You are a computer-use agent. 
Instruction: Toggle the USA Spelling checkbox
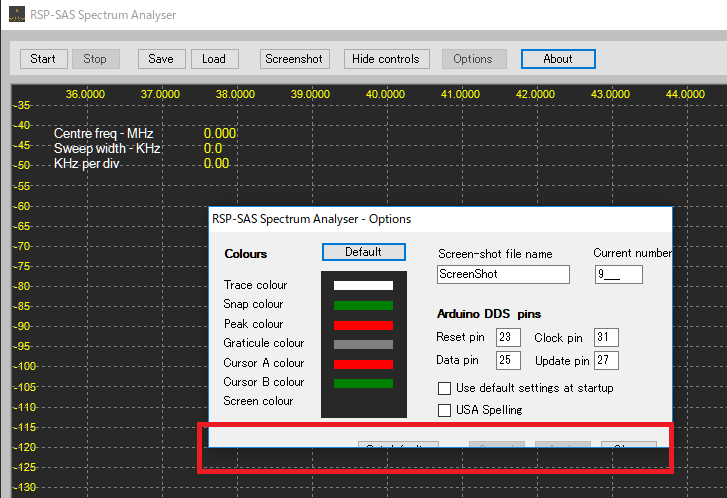pyautogui.click(x=444, y=410)
